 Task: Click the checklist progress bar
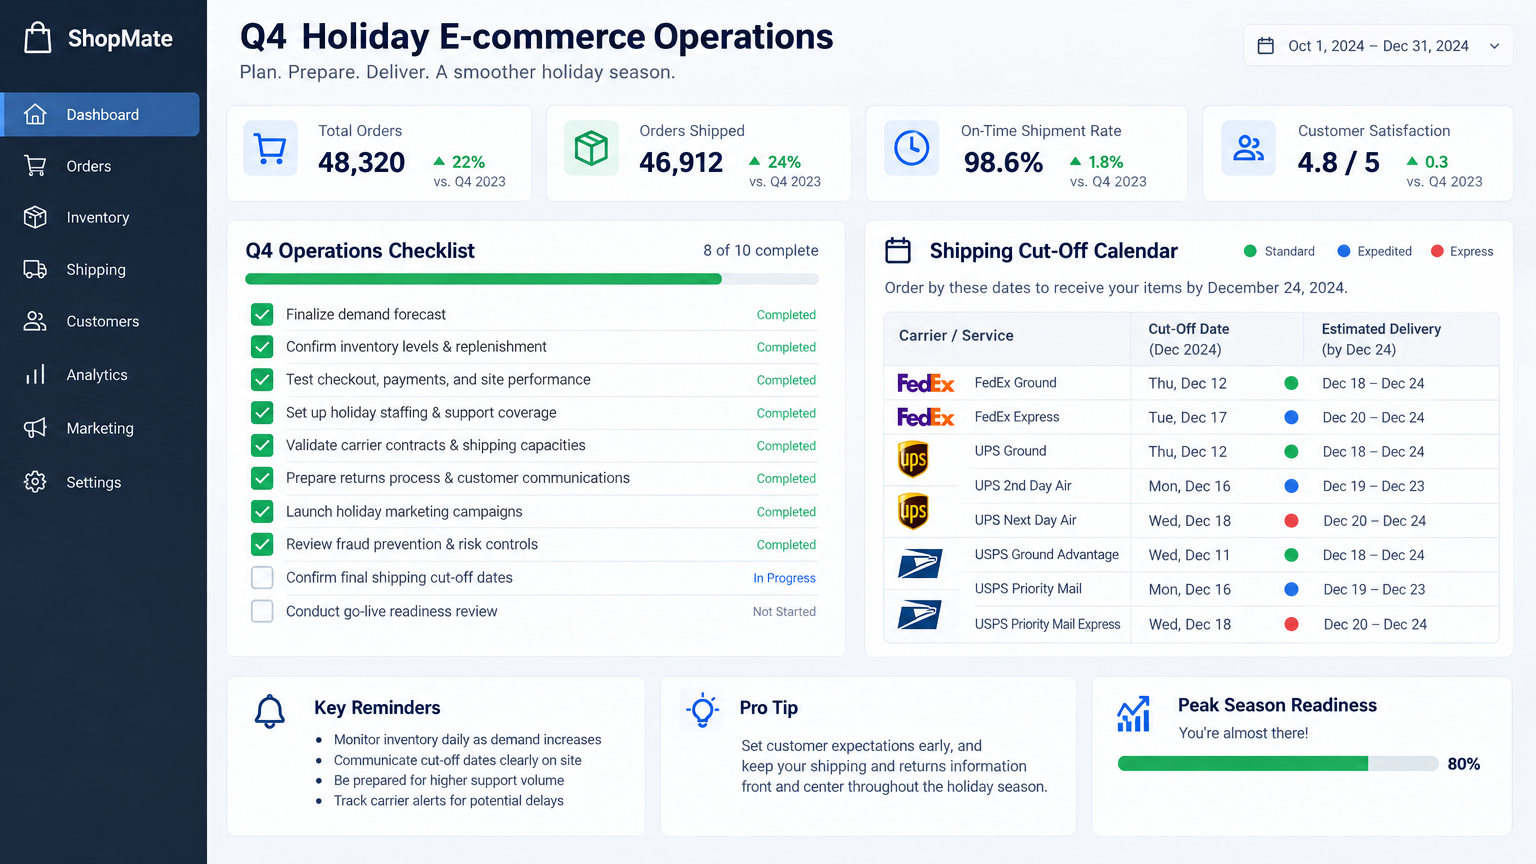click(x=532, y=279)
